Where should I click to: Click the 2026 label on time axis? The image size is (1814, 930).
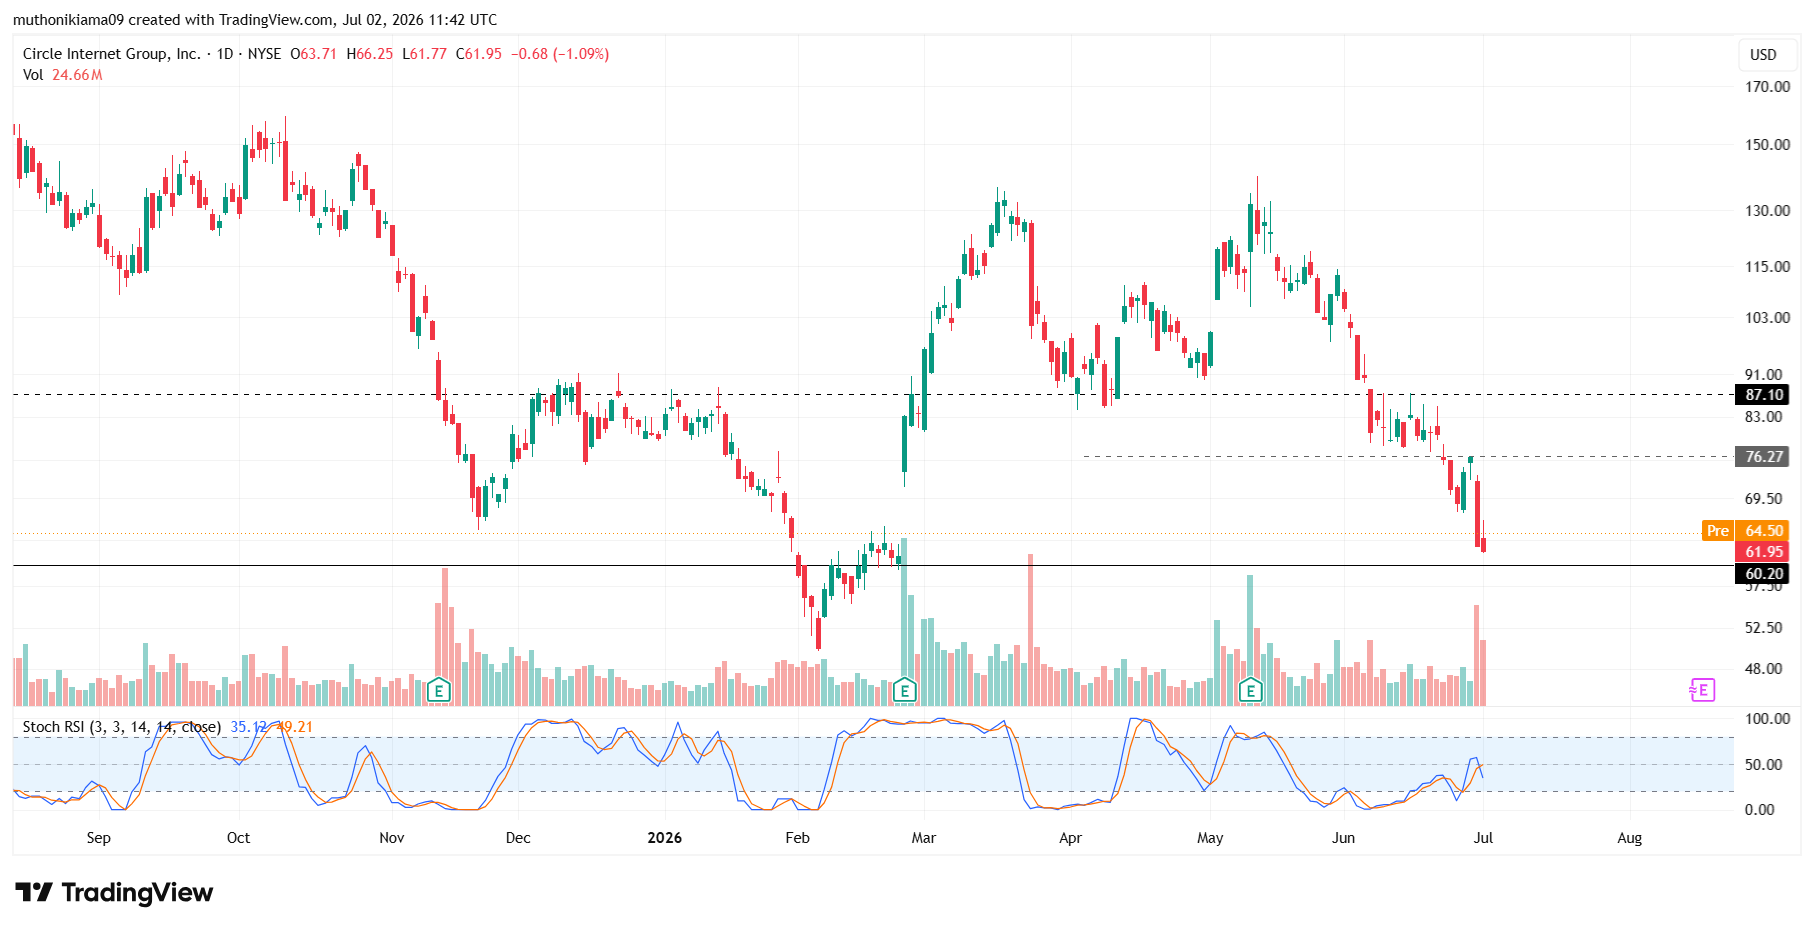[x=664, y=838]
